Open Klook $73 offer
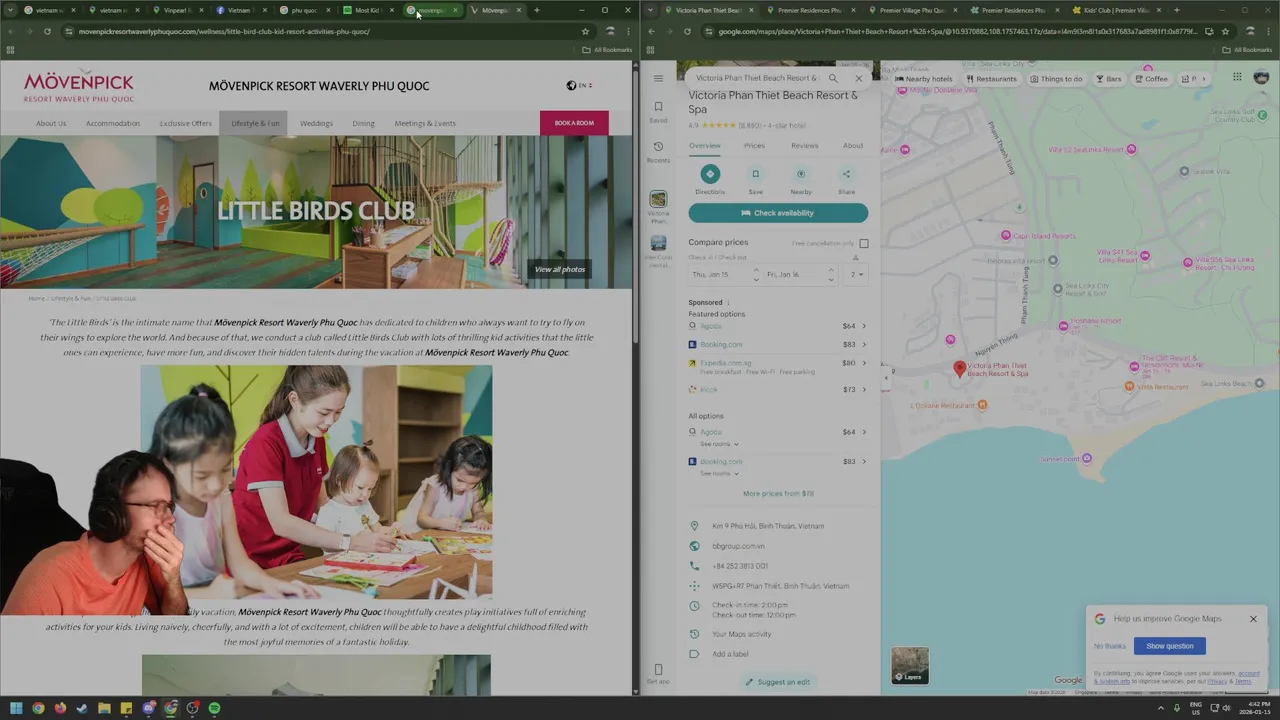The image size is (1280, 720). coord(778,389)
